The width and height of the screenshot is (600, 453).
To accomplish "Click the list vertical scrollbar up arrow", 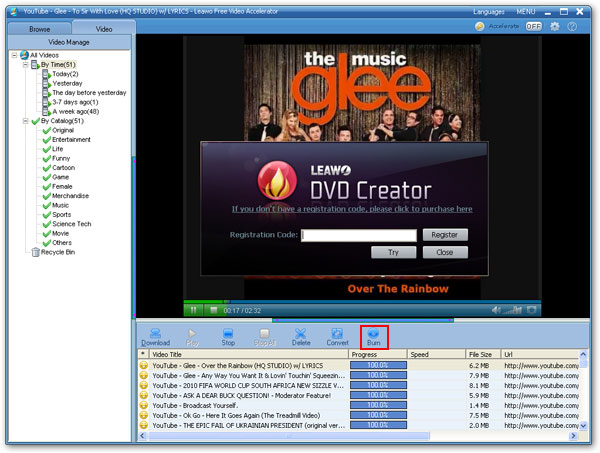I will pos(583,354).
